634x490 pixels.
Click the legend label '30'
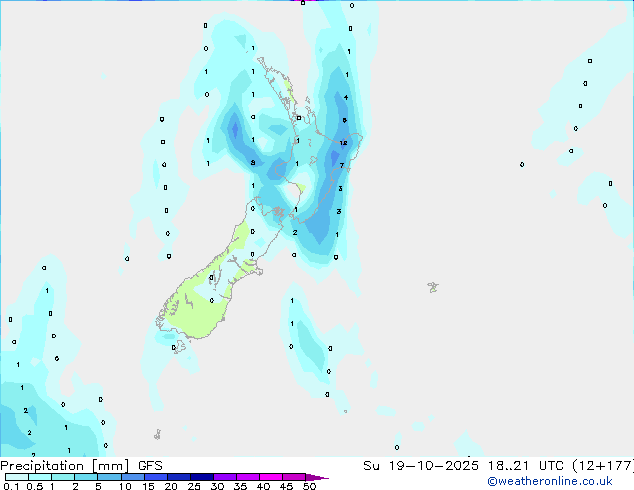click(217, 486)
